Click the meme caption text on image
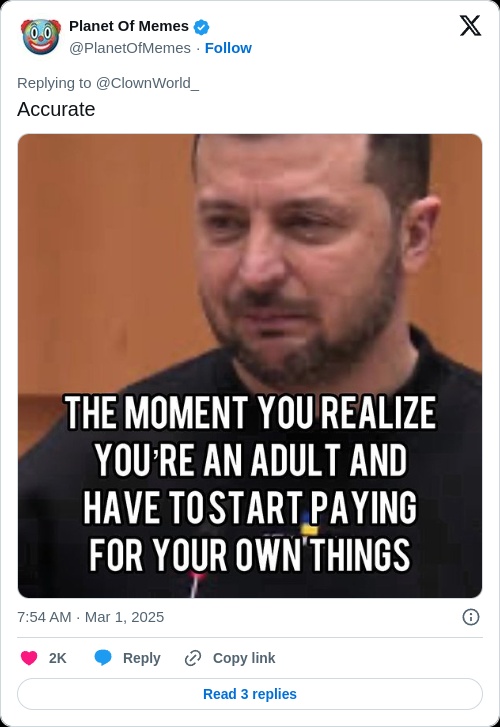500x727 pixels. tap(250, 484)
